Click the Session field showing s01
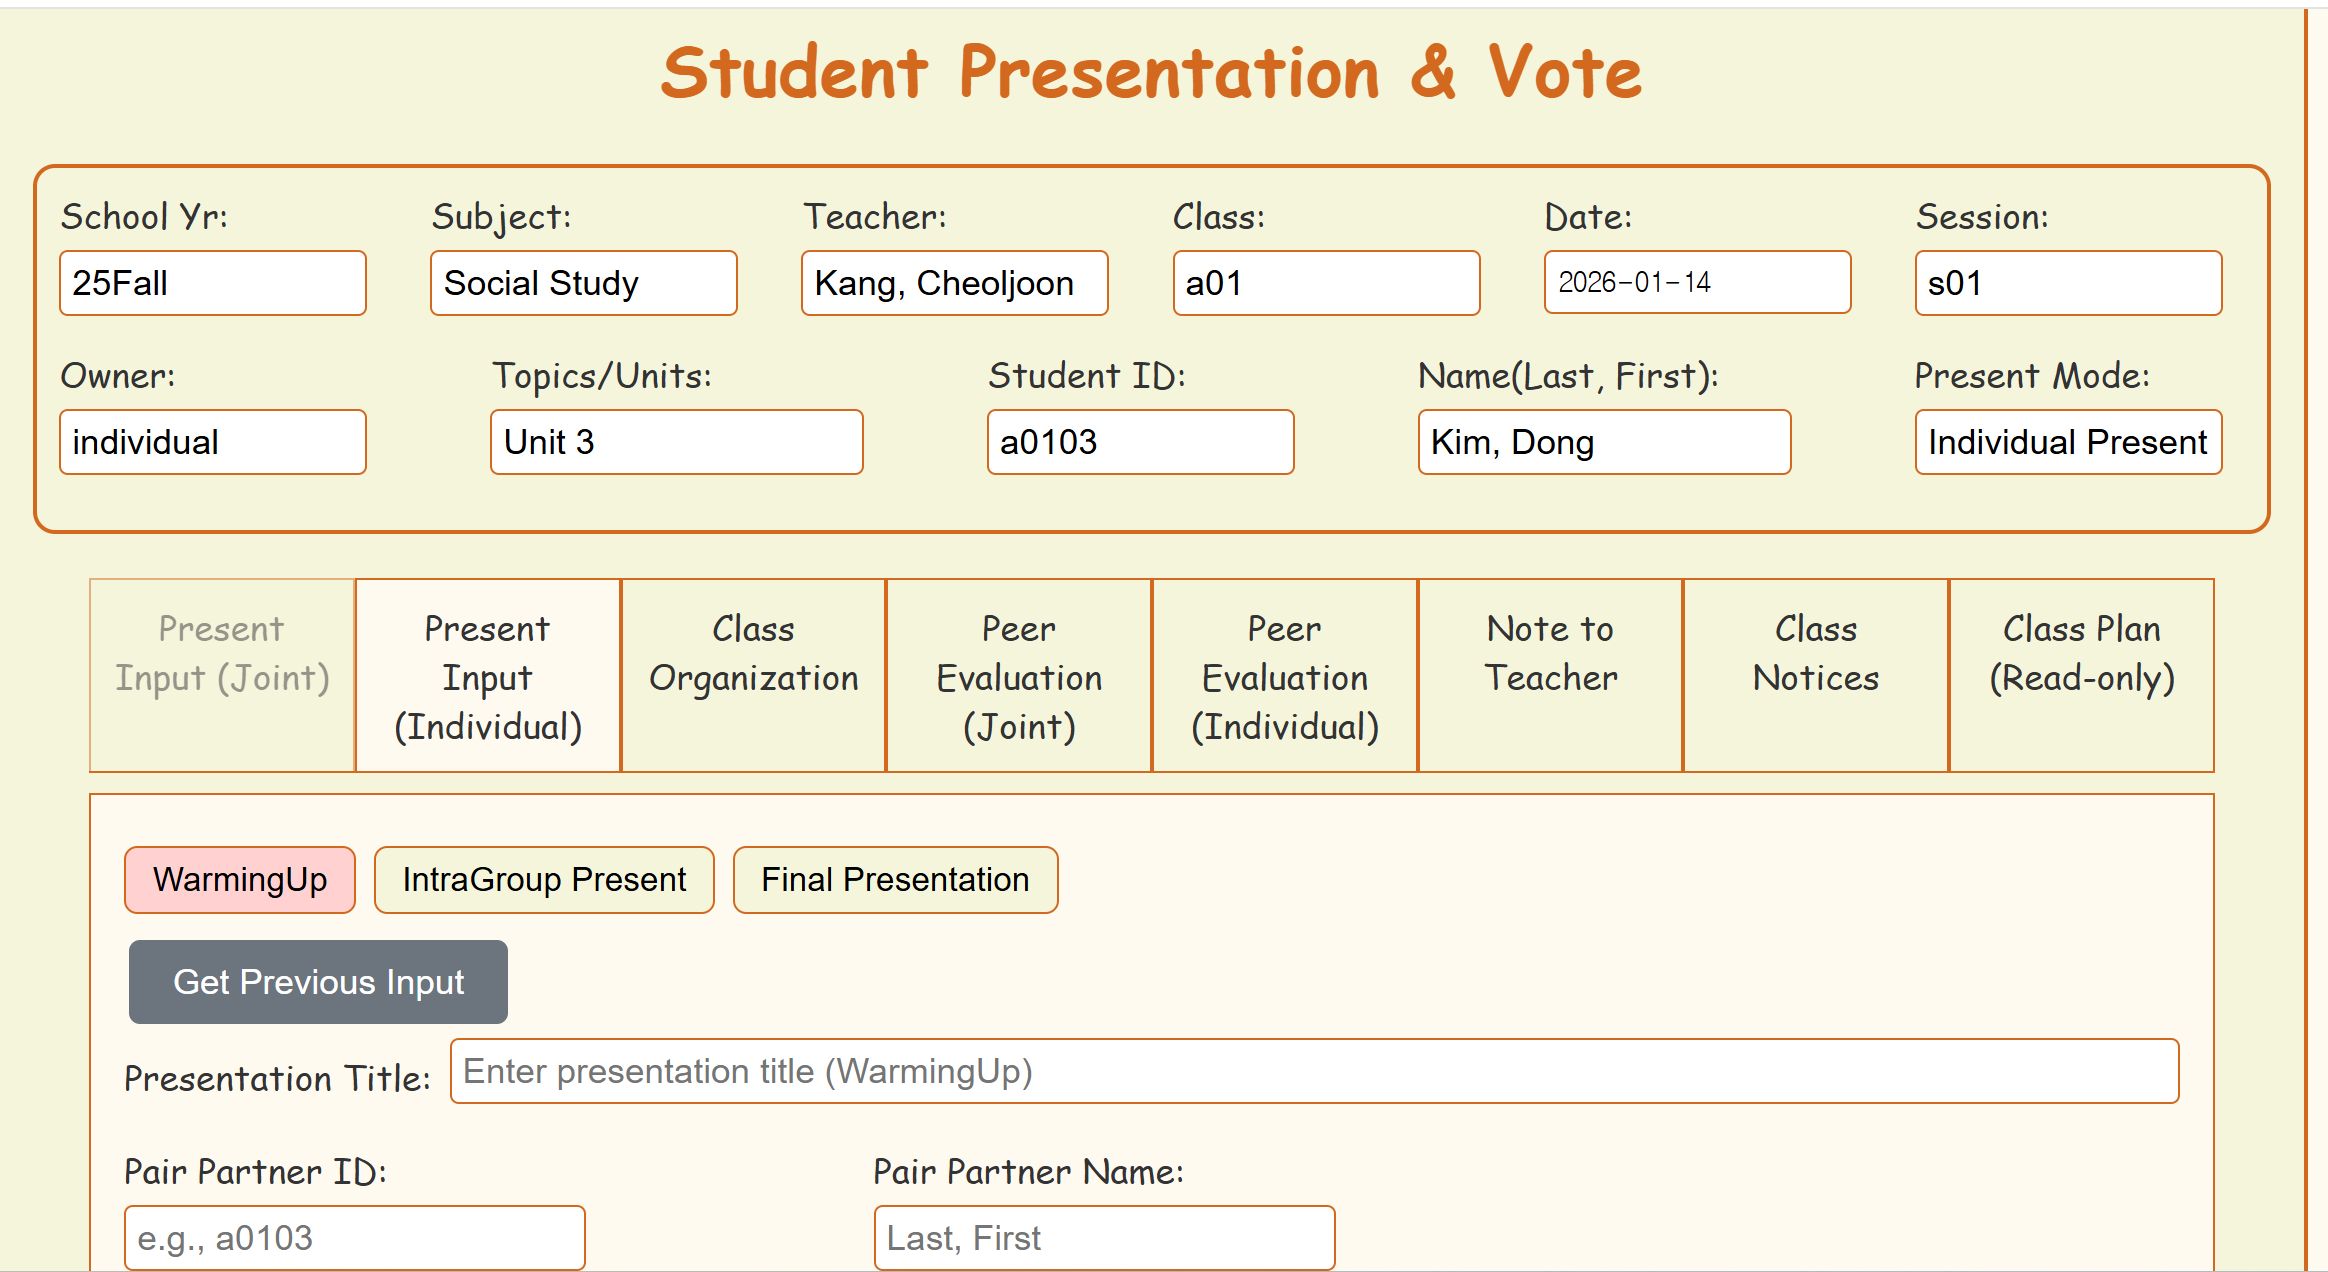The width and height of the screenshot is (2328, 1272). tap(2068, 283)
